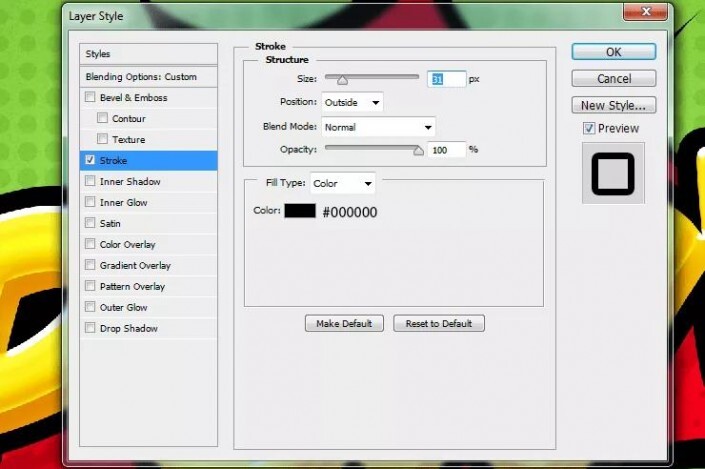Click the stroke preview thumbnail
Viewport: 705px width, 469px height.
613,174
